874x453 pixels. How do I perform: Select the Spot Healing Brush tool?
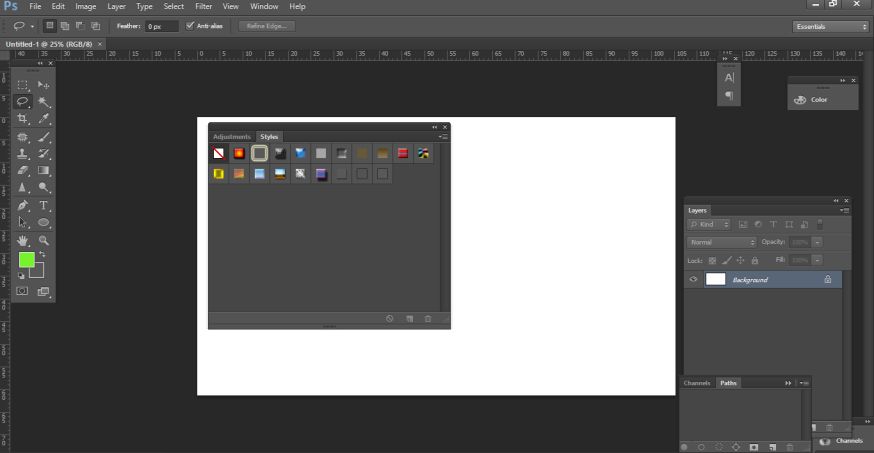point(22,137)
